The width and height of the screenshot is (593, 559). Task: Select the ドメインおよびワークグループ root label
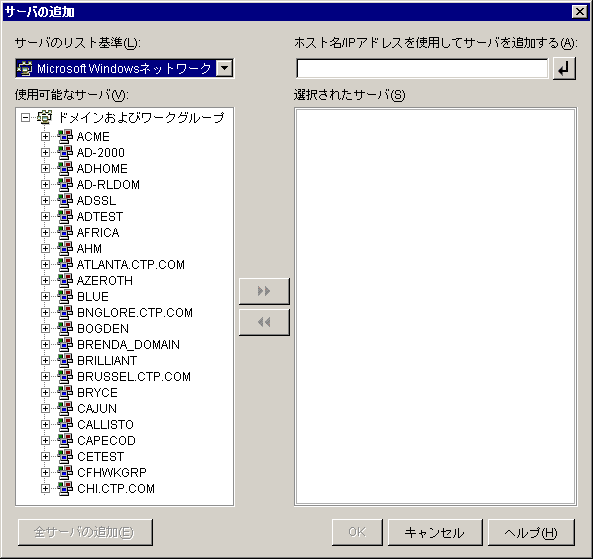click(141, 118)
